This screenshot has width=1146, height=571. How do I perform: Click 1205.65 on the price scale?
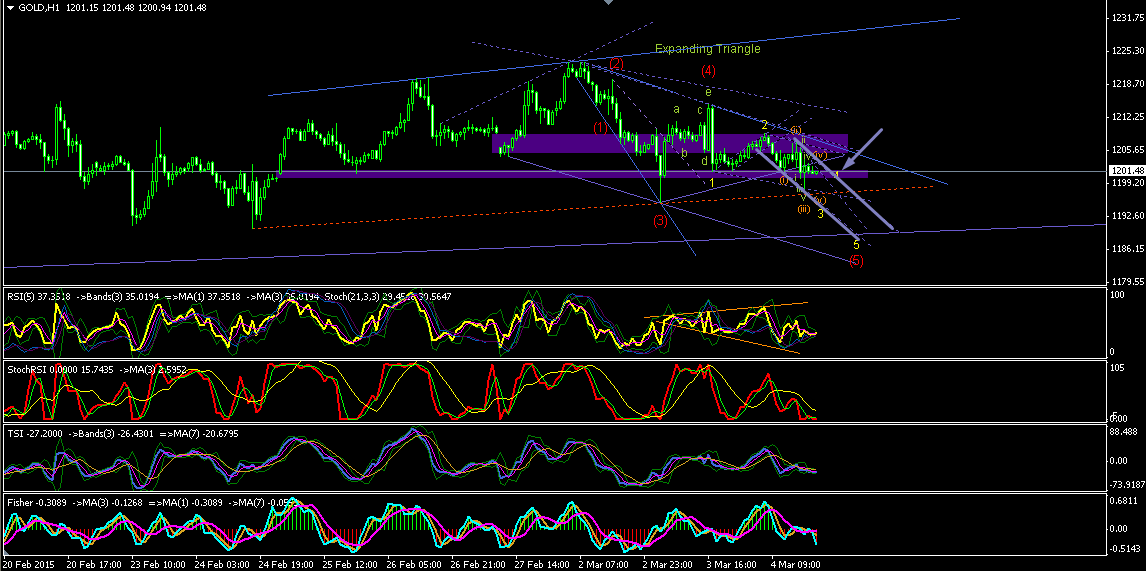pos(1126,150)
